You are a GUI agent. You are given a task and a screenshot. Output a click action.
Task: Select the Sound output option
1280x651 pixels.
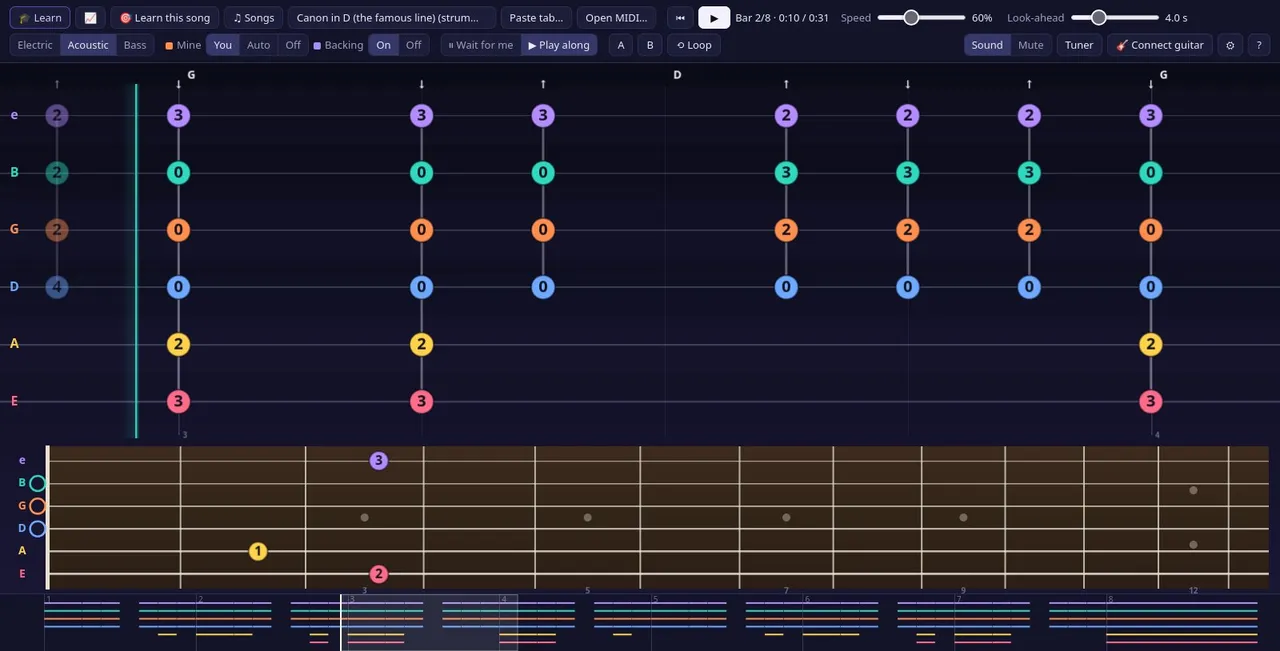[x=987, y=45]
